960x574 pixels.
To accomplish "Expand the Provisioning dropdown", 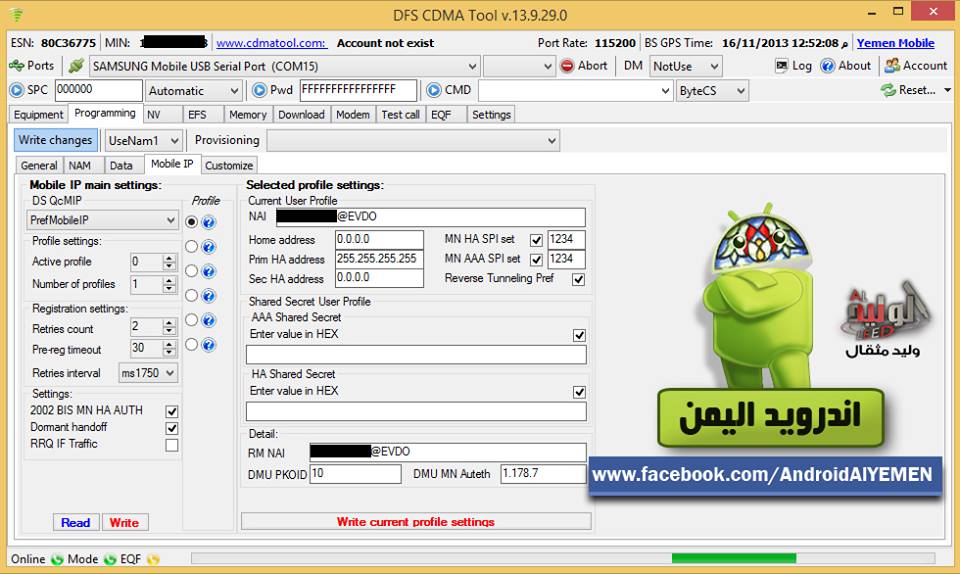I will [x=413, y=141].
